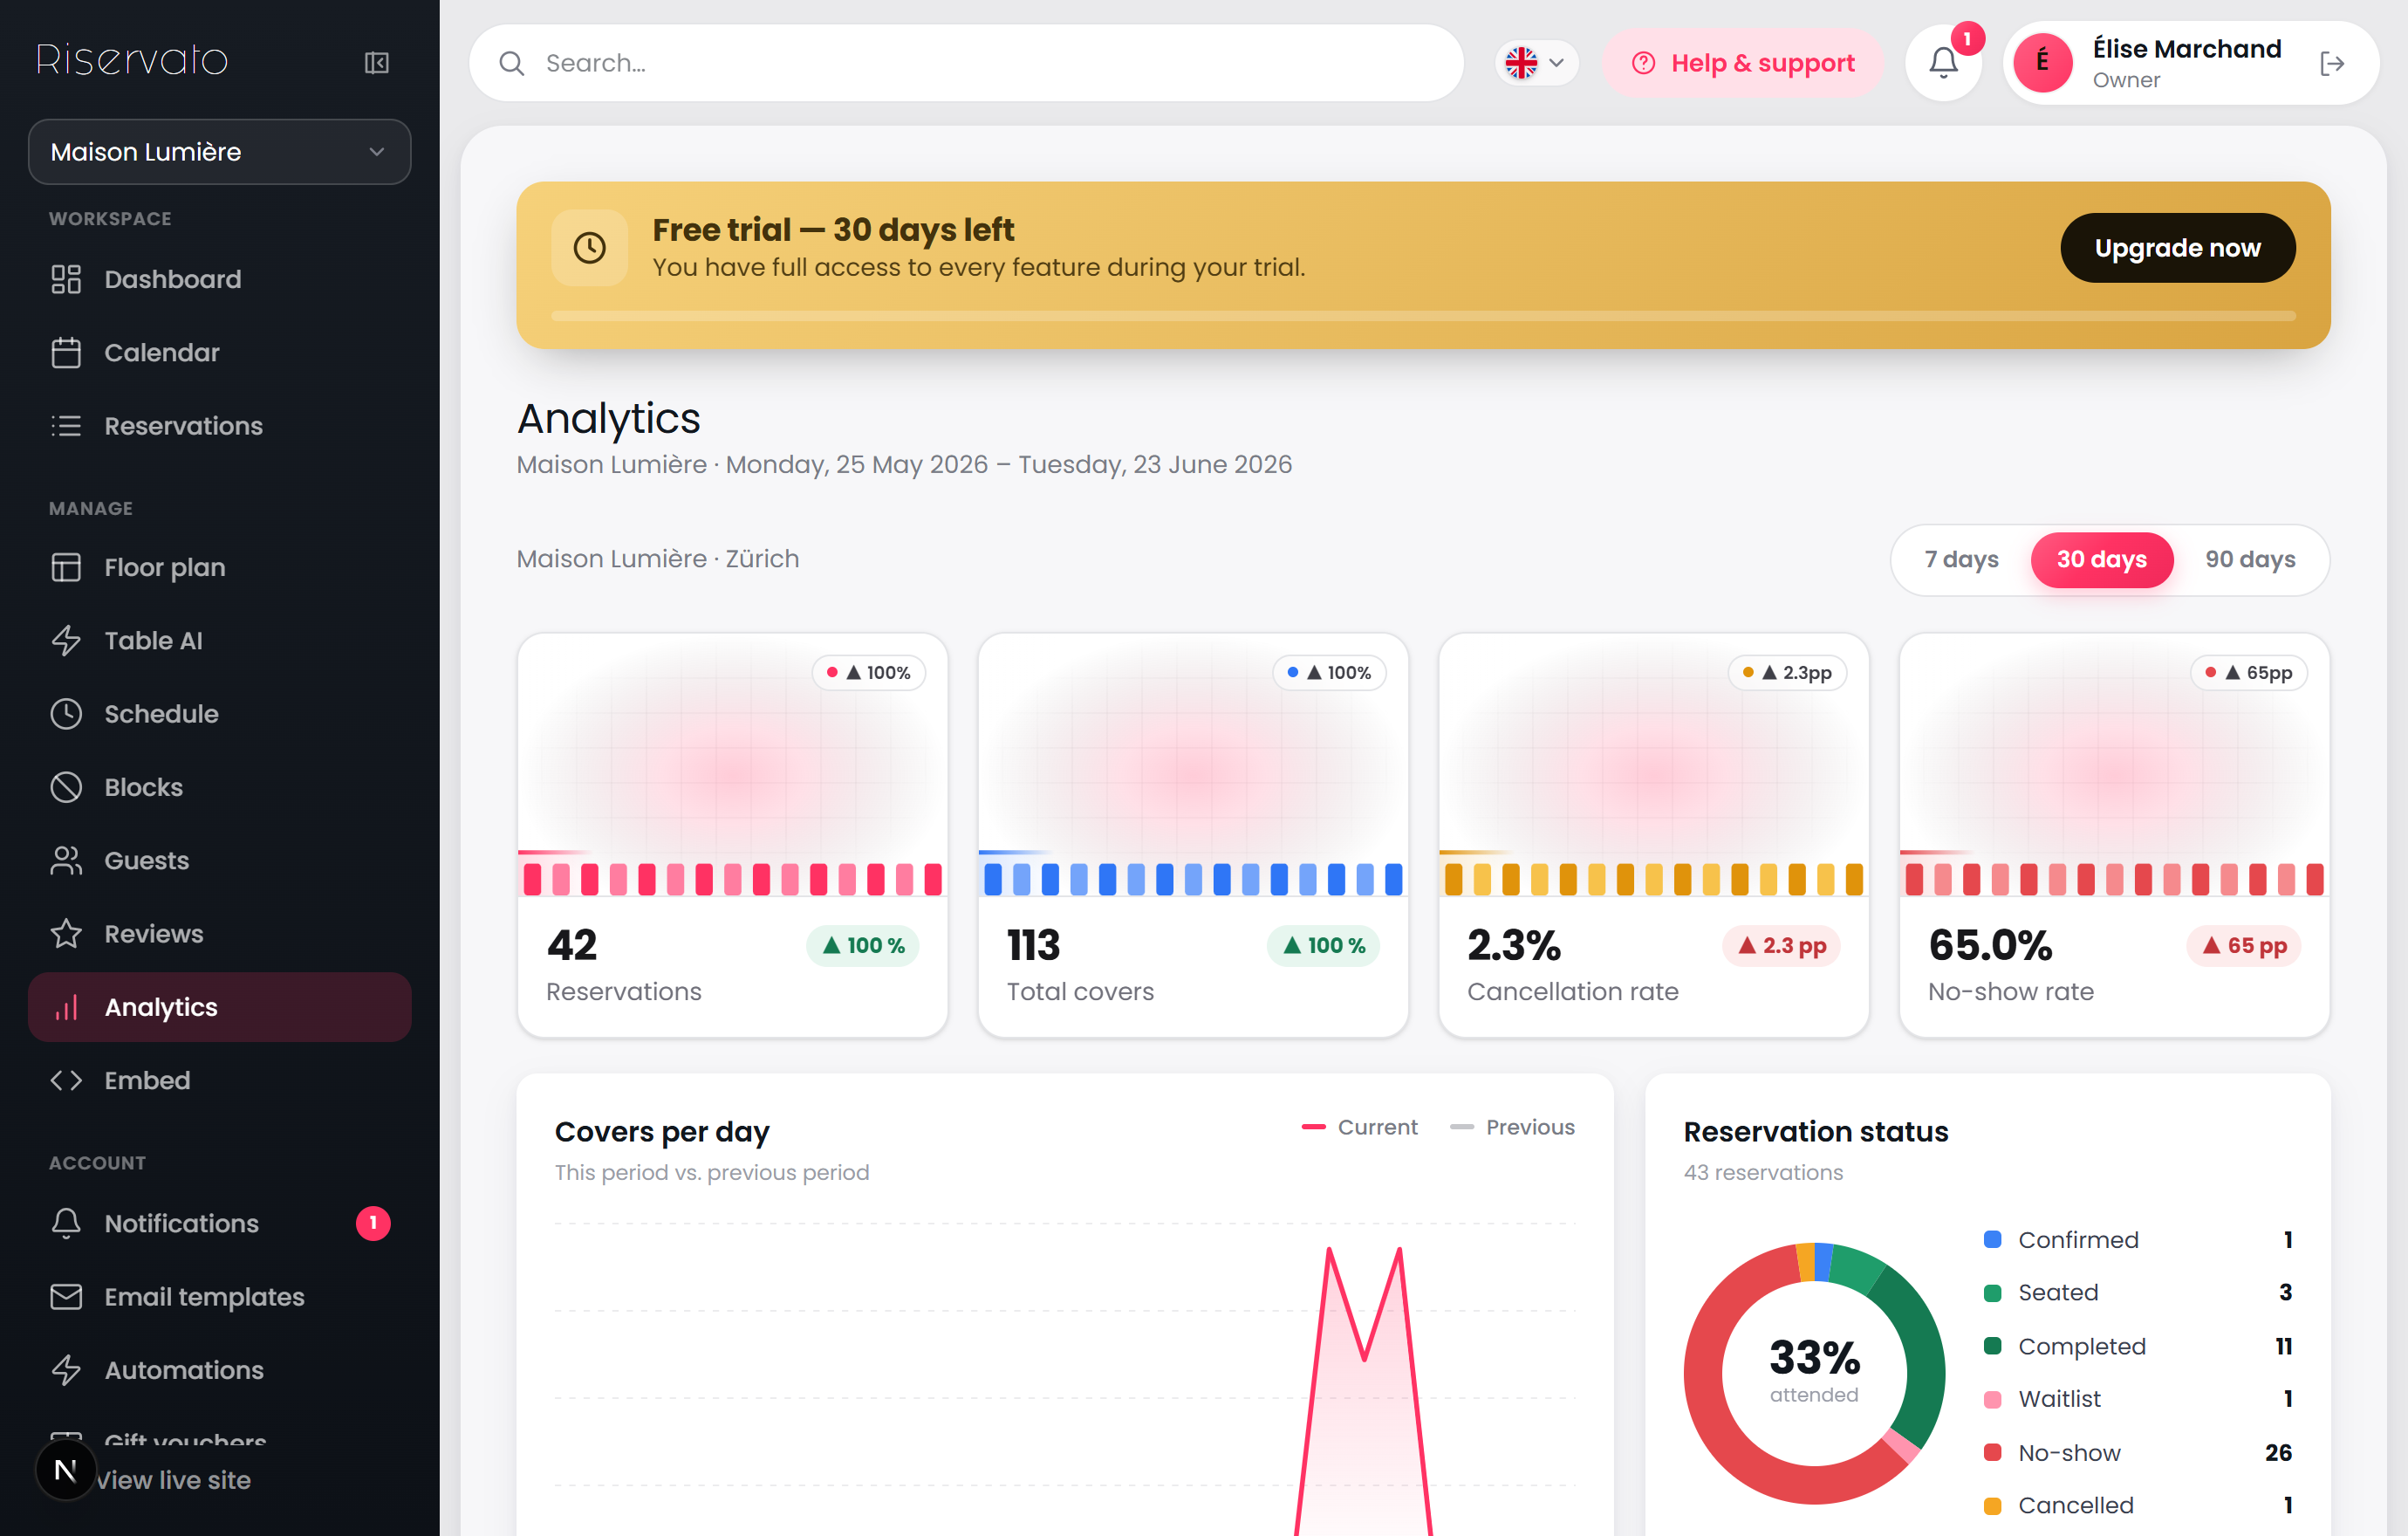Open Table AI lightning item
Viewport: 2408px width, 1536px height.
click(220, 640)
